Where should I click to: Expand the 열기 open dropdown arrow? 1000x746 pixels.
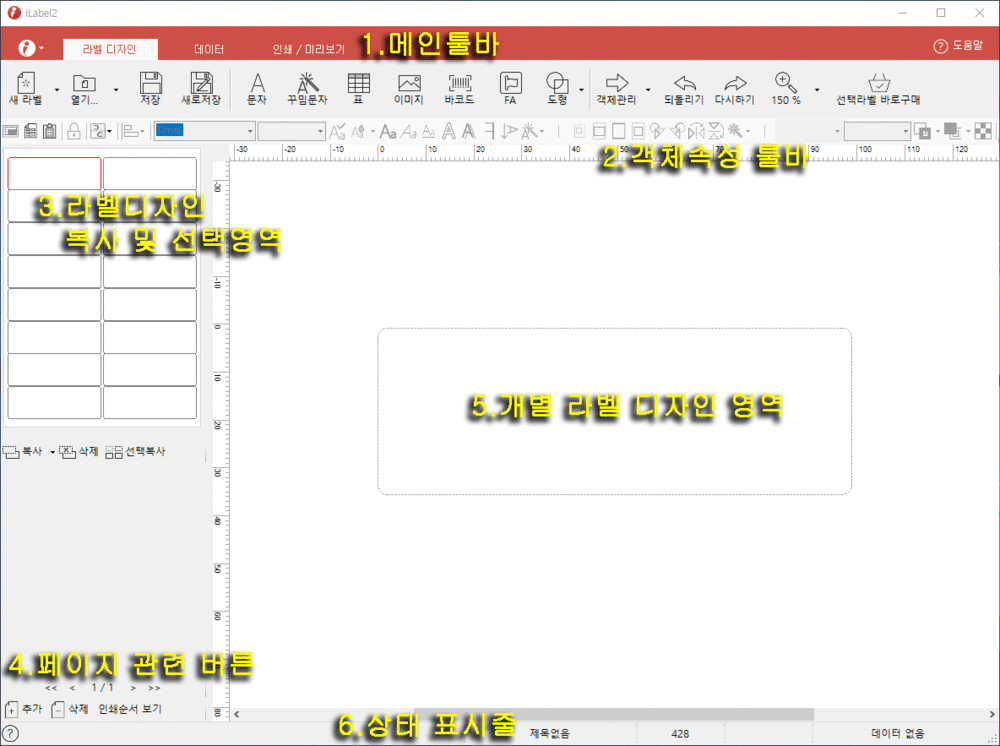click(x=115, y=90)
